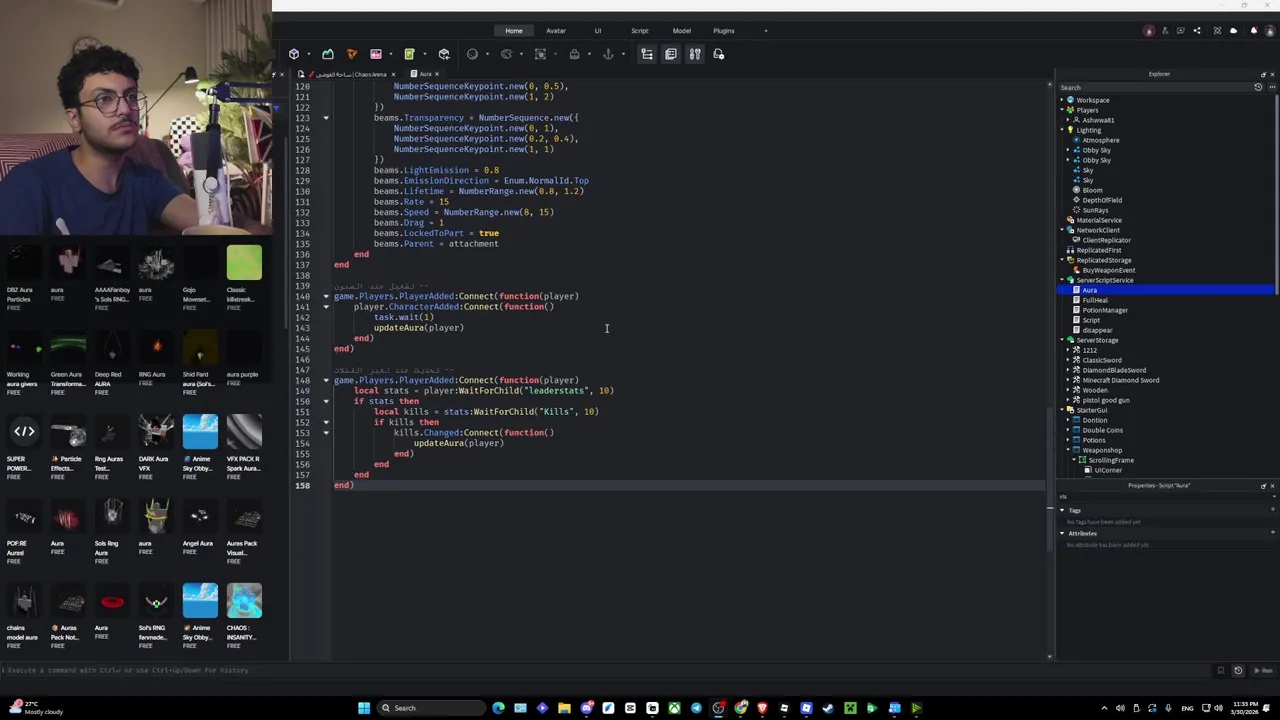Fold the 'if stats then' block
The width and height of the screenshot is (1280, 720).
click(x=325, y=401)
